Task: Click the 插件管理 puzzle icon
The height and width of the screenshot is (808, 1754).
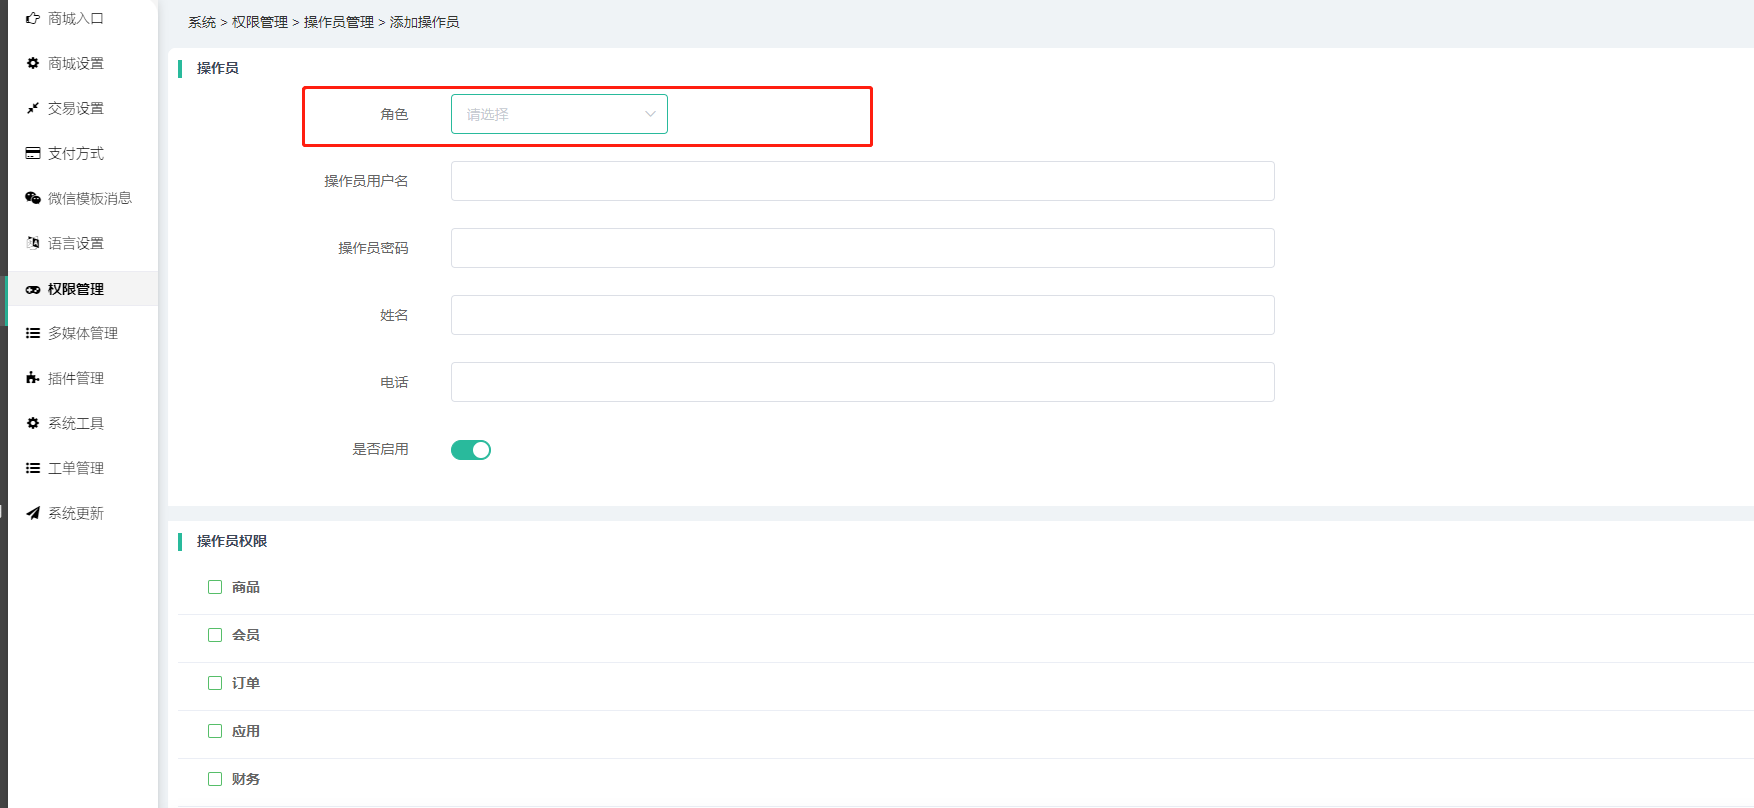Action: (33, 378)
